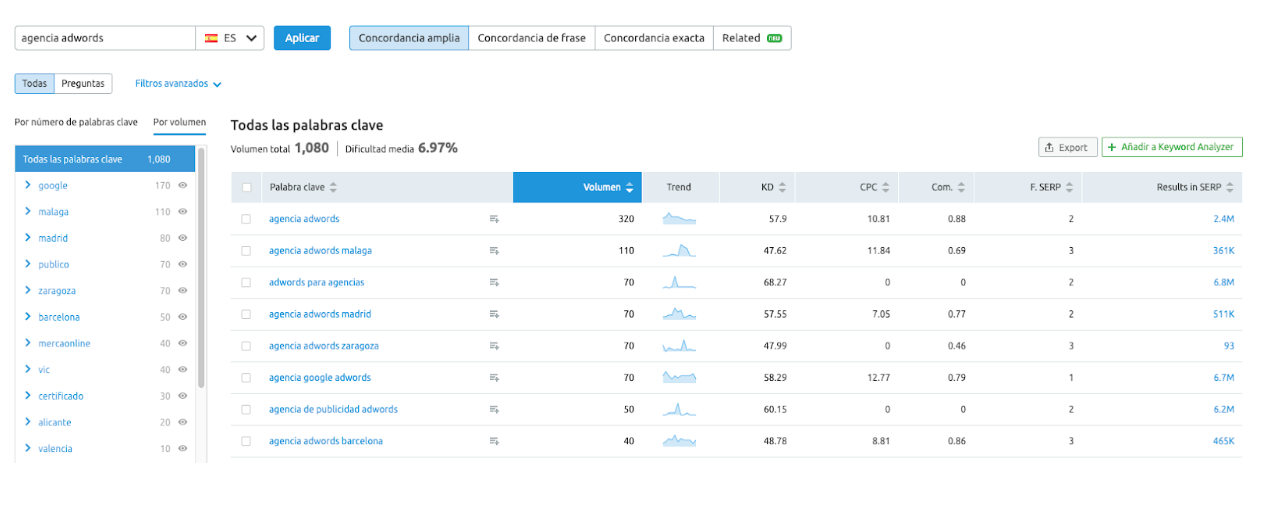Click the keyword search input field
The width and height of the screenshot is (1264, 508).
tap(105, 38)
